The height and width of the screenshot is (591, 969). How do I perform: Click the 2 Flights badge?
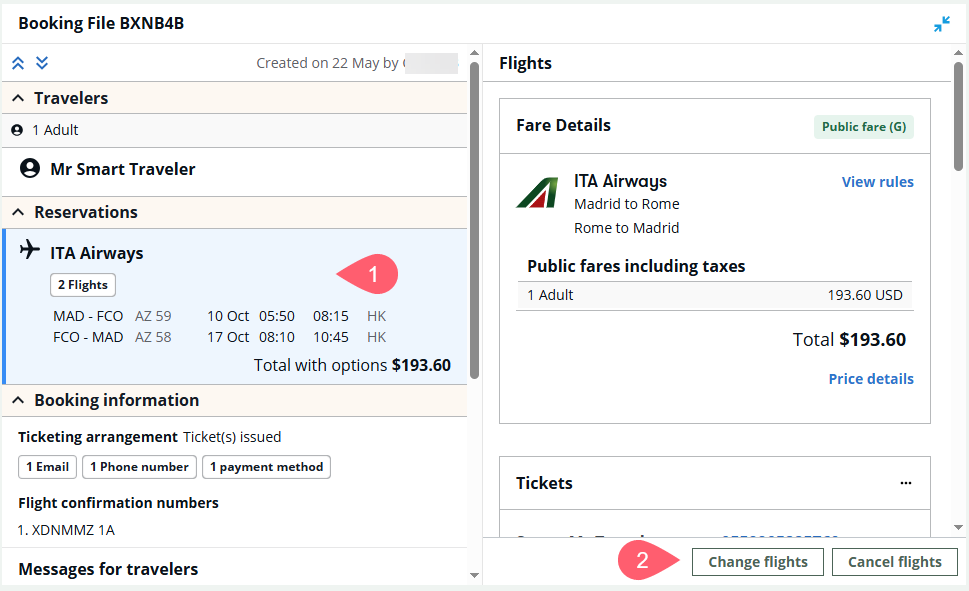[x=83, y=285]
